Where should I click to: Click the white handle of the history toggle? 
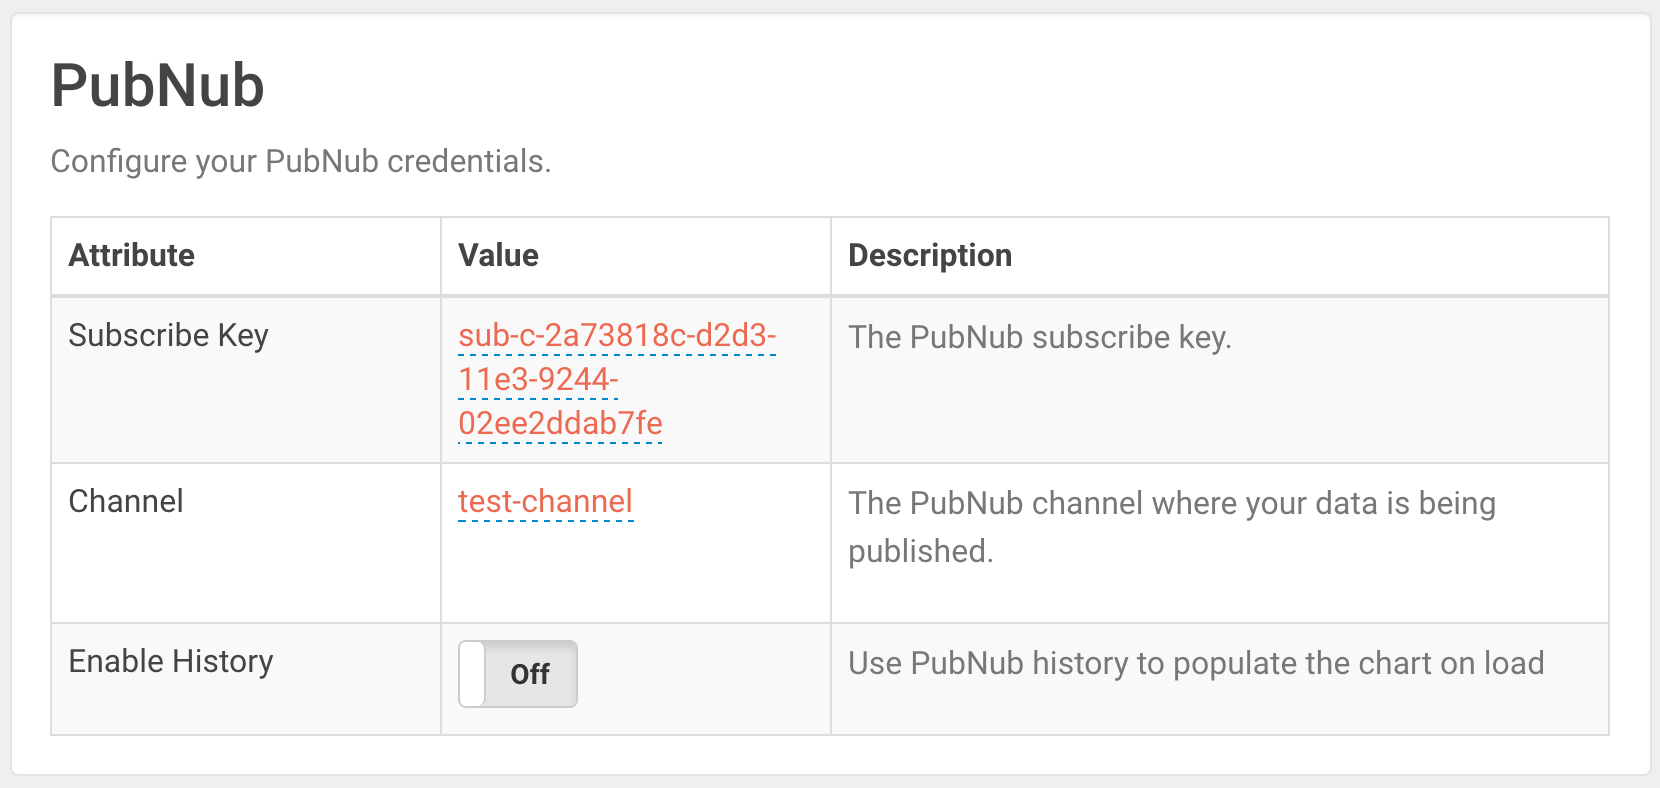click(x=472, y=674)
